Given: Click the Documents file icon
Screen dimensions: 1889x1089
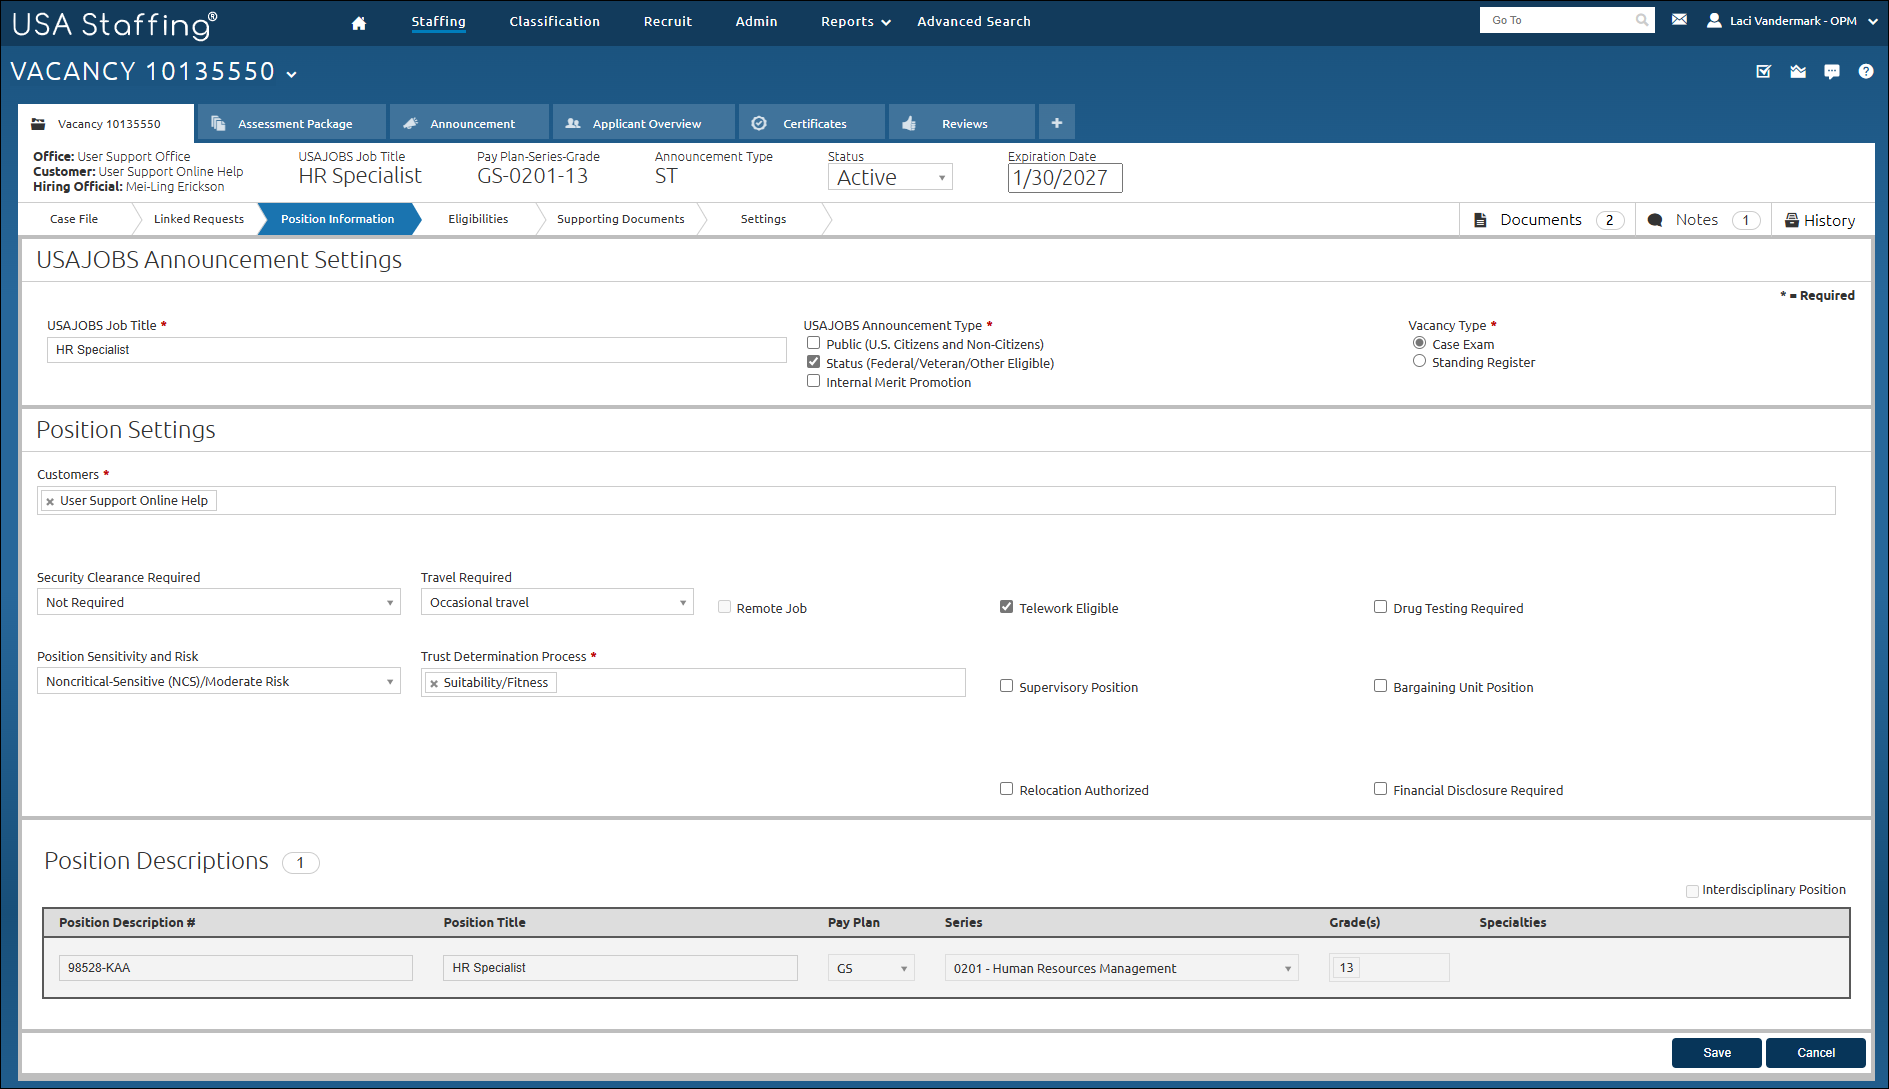Looking at the screenshot, I should coord(1480,220).
